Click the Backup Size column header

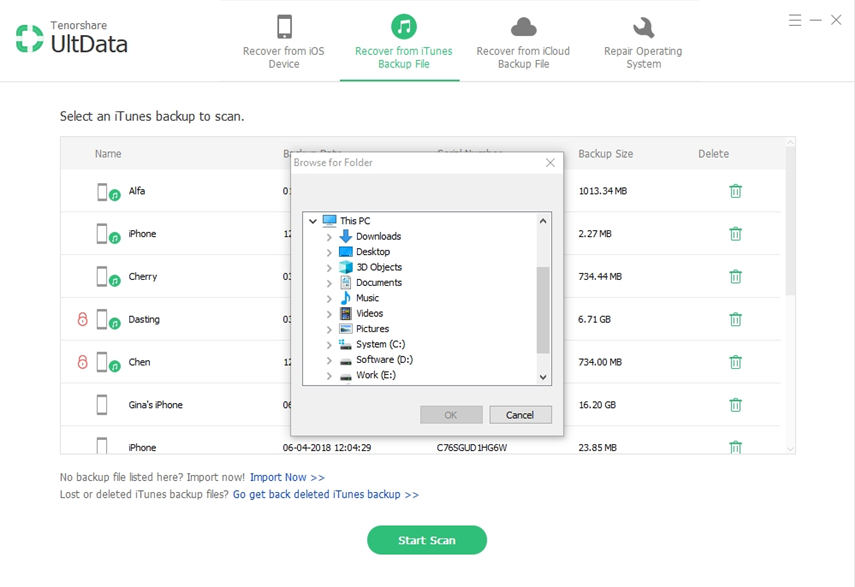point(606,154)
